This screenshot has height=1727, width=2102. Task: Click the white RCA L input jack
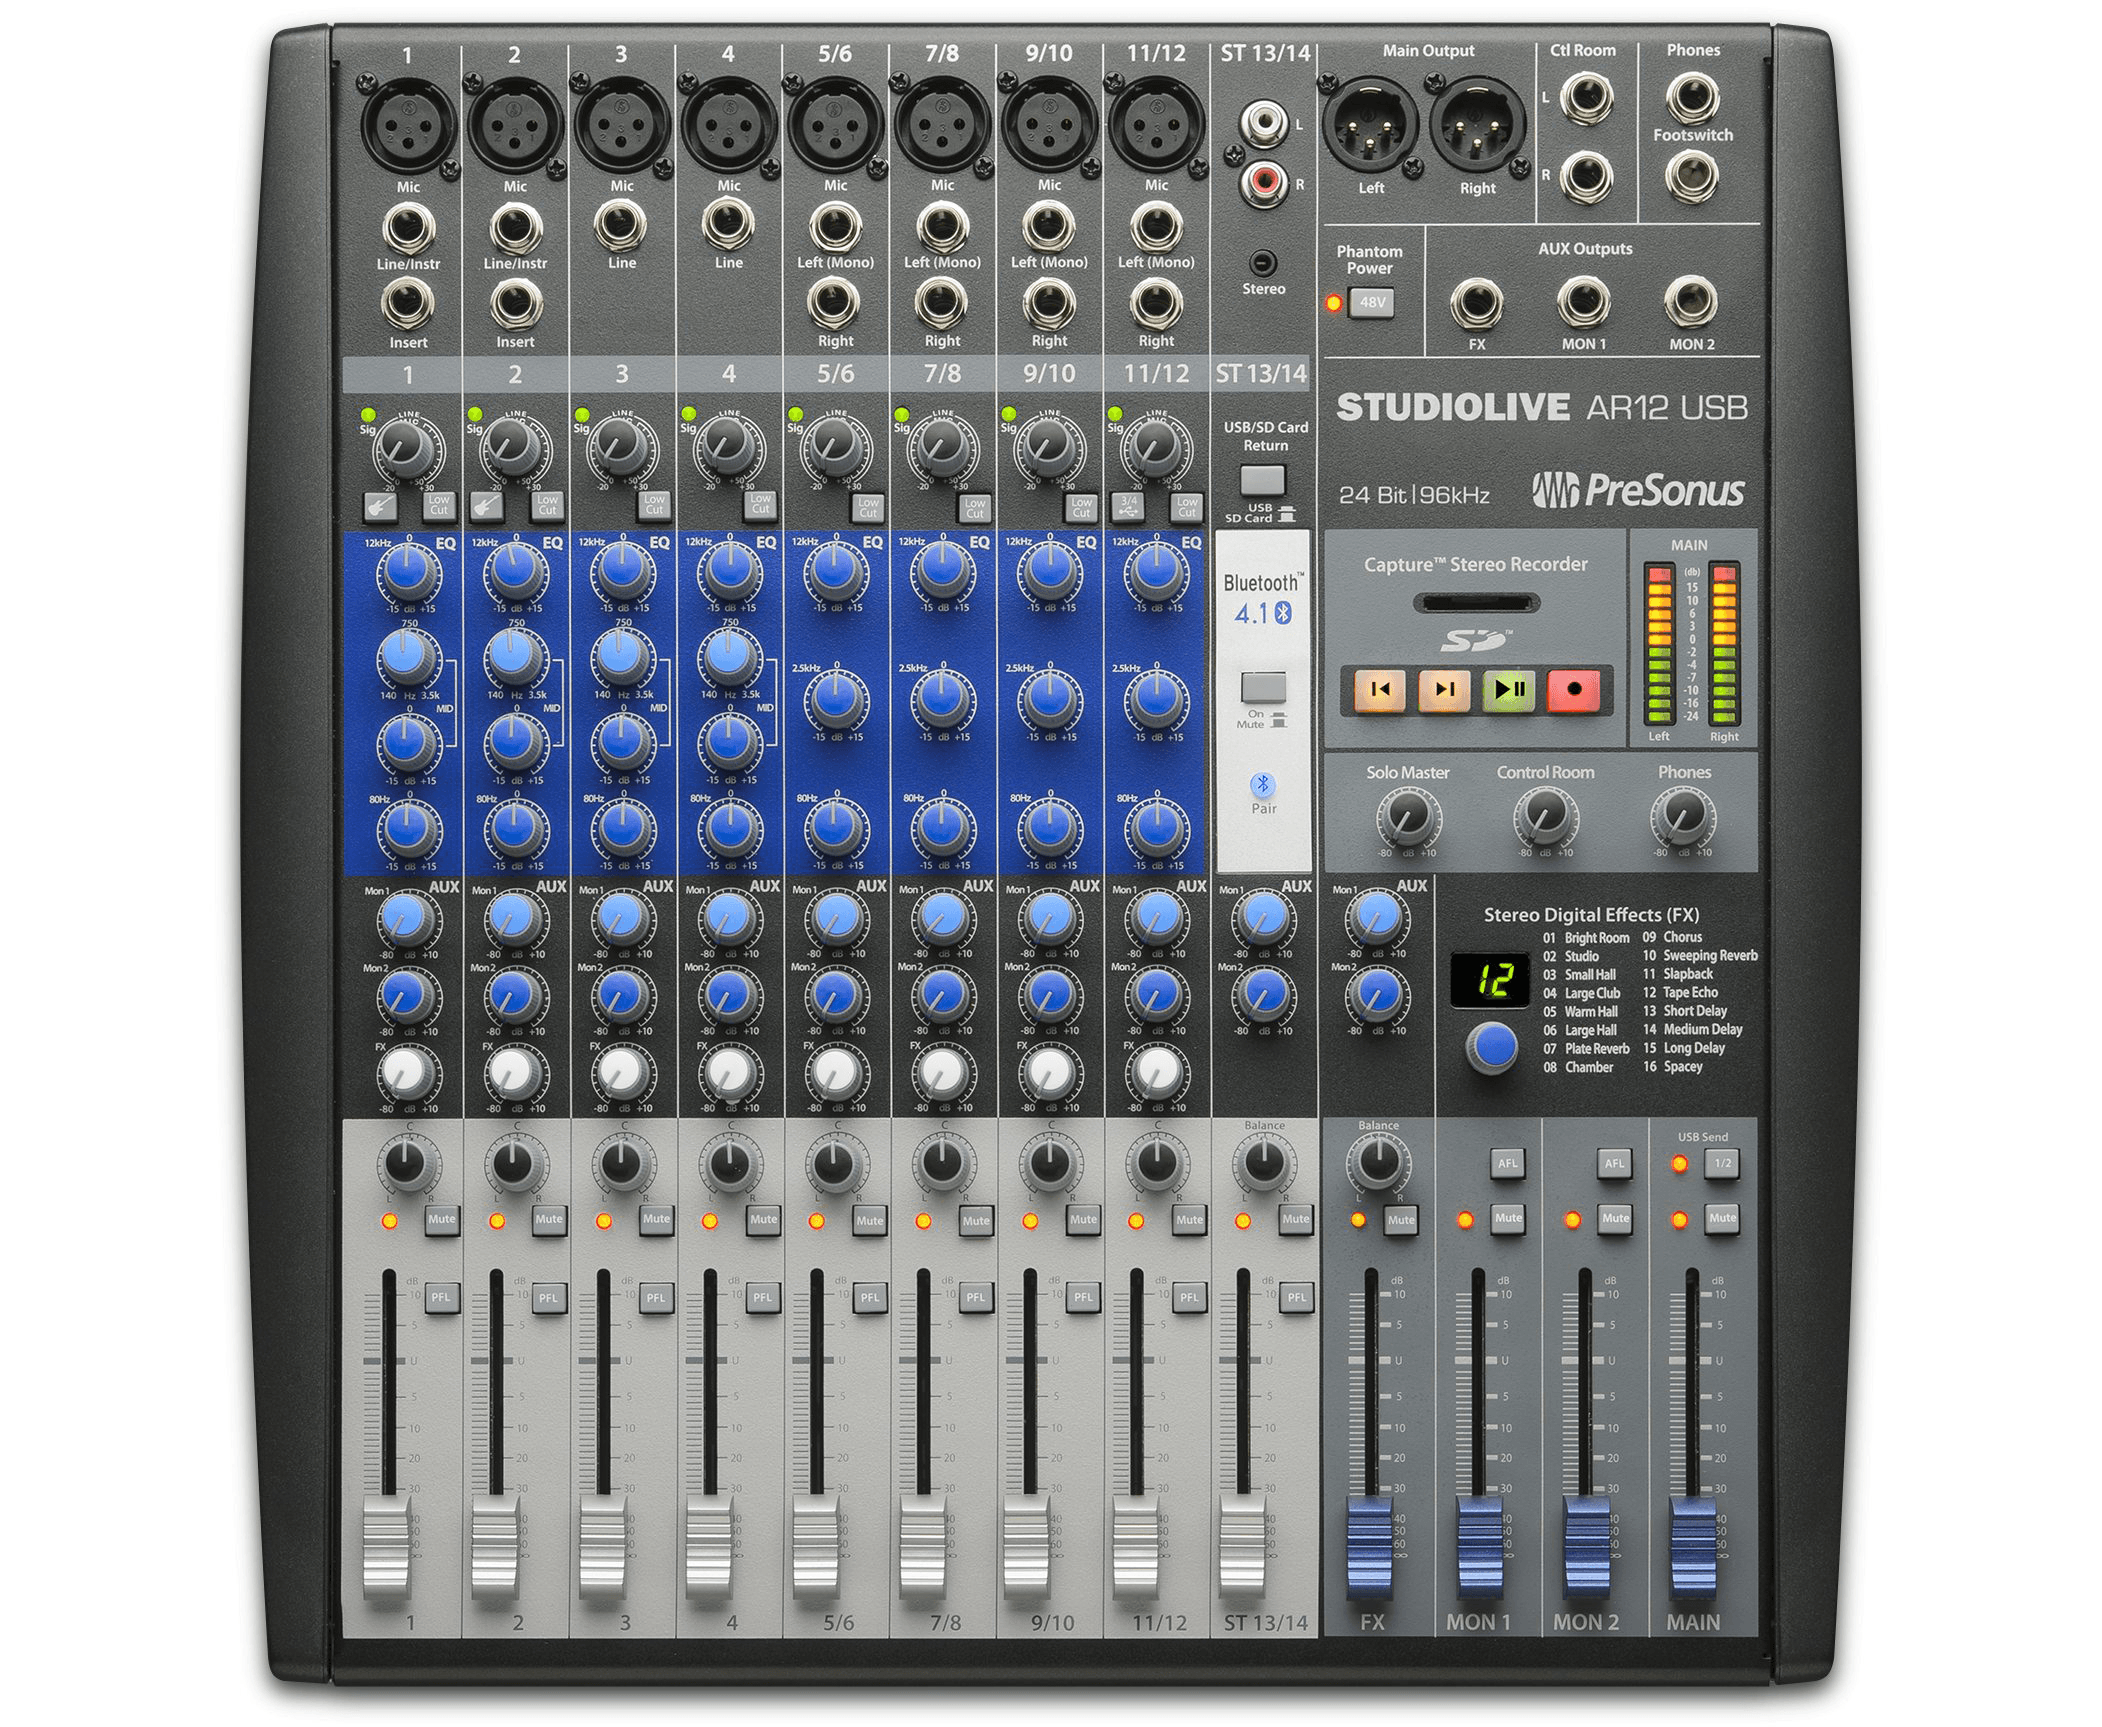[1264, 124]
